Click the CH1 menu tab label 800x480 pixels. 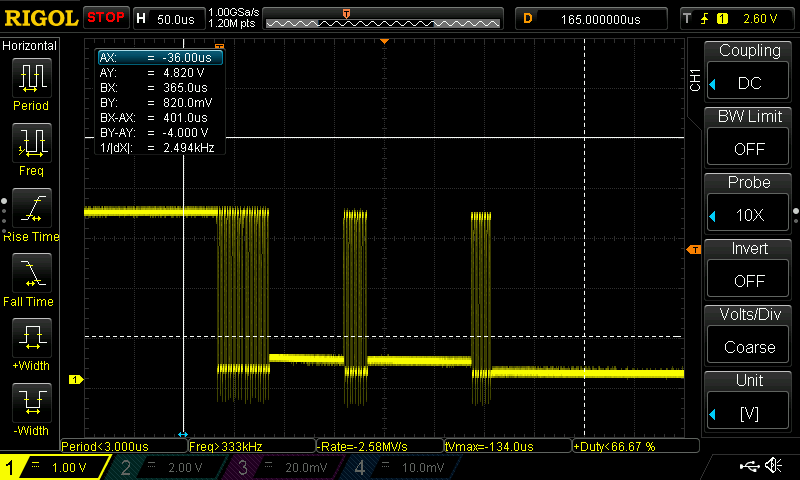[695, 80]
